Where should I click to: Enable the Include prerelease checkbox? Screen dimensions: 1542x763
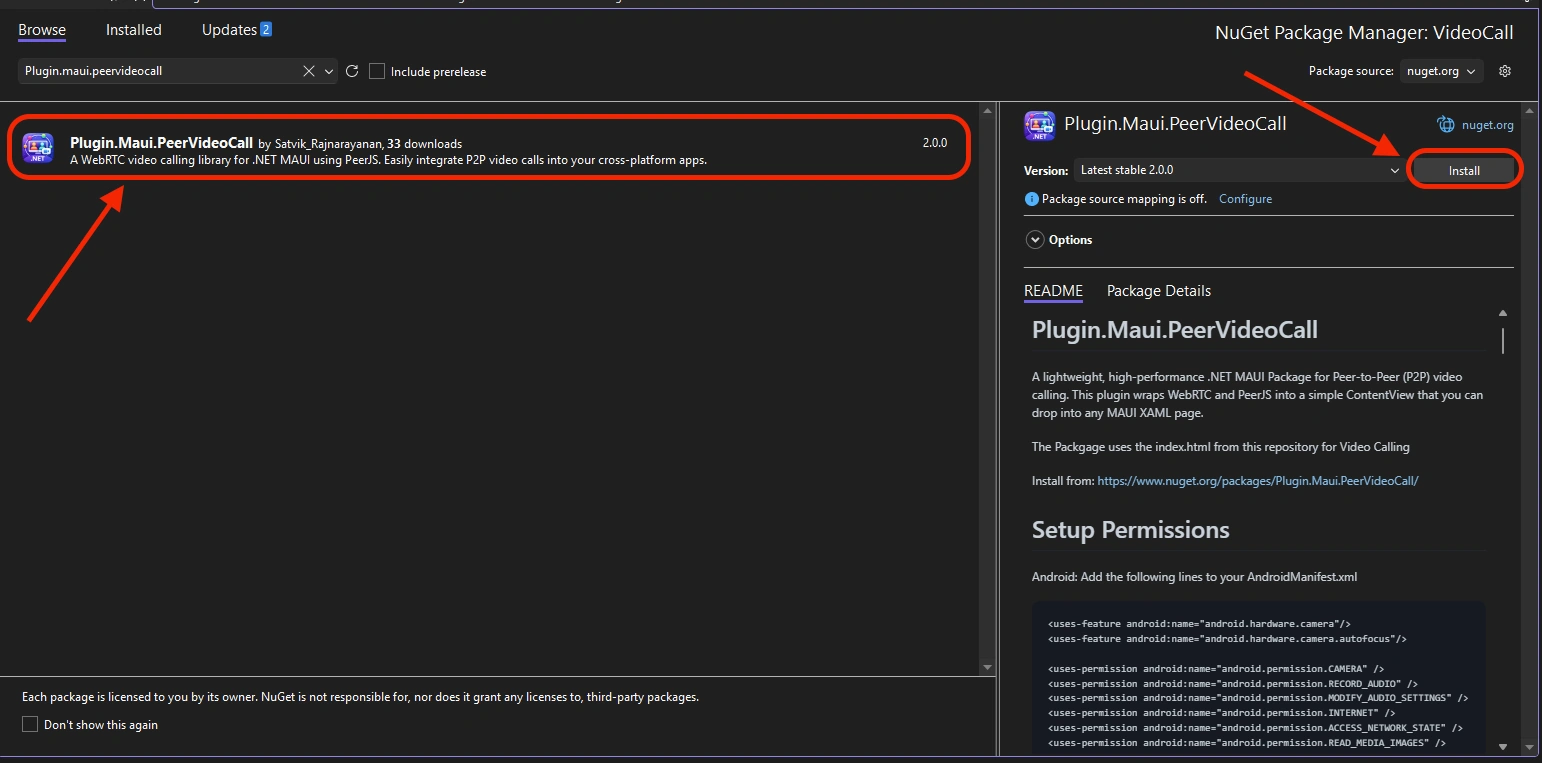point(377,71)
